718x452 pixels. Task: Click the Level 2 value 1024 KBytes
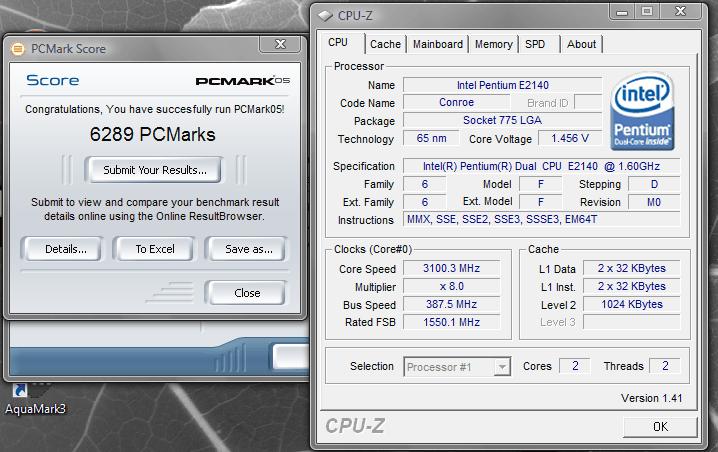coord(631,305)
